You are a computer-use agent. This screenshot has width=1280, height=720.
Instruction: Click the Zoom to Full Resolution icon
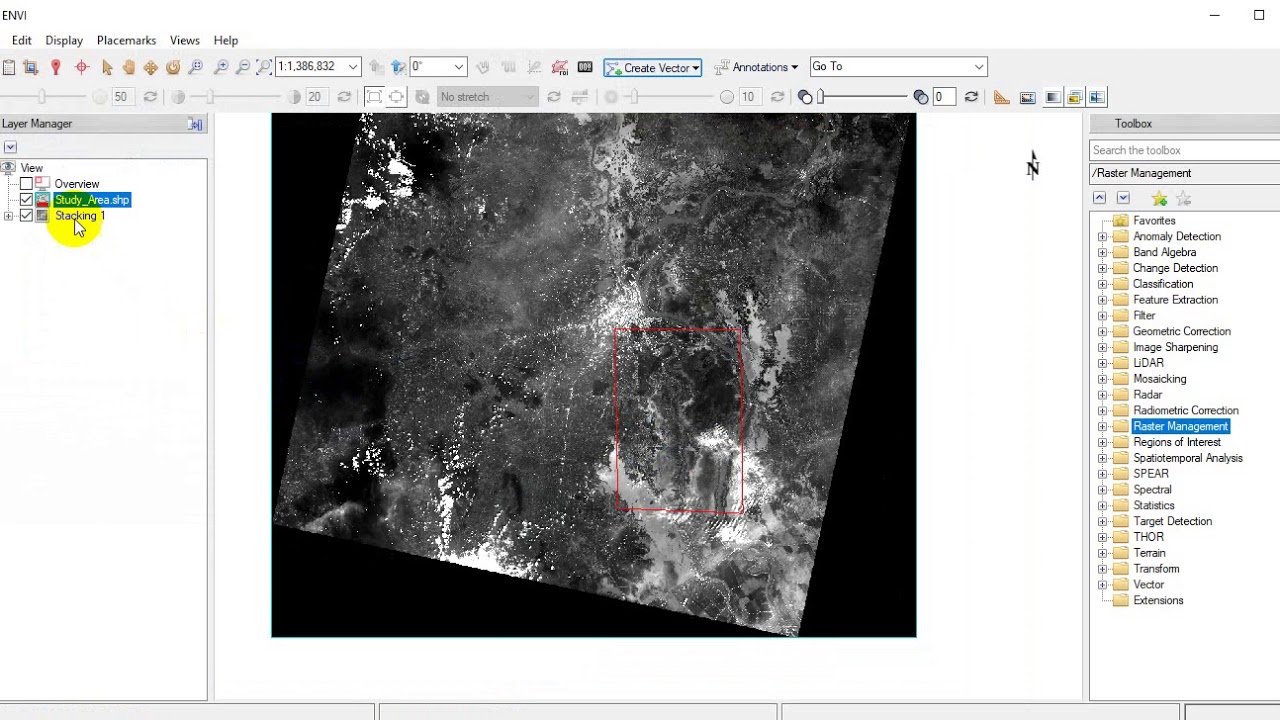(x=396, y=97)
